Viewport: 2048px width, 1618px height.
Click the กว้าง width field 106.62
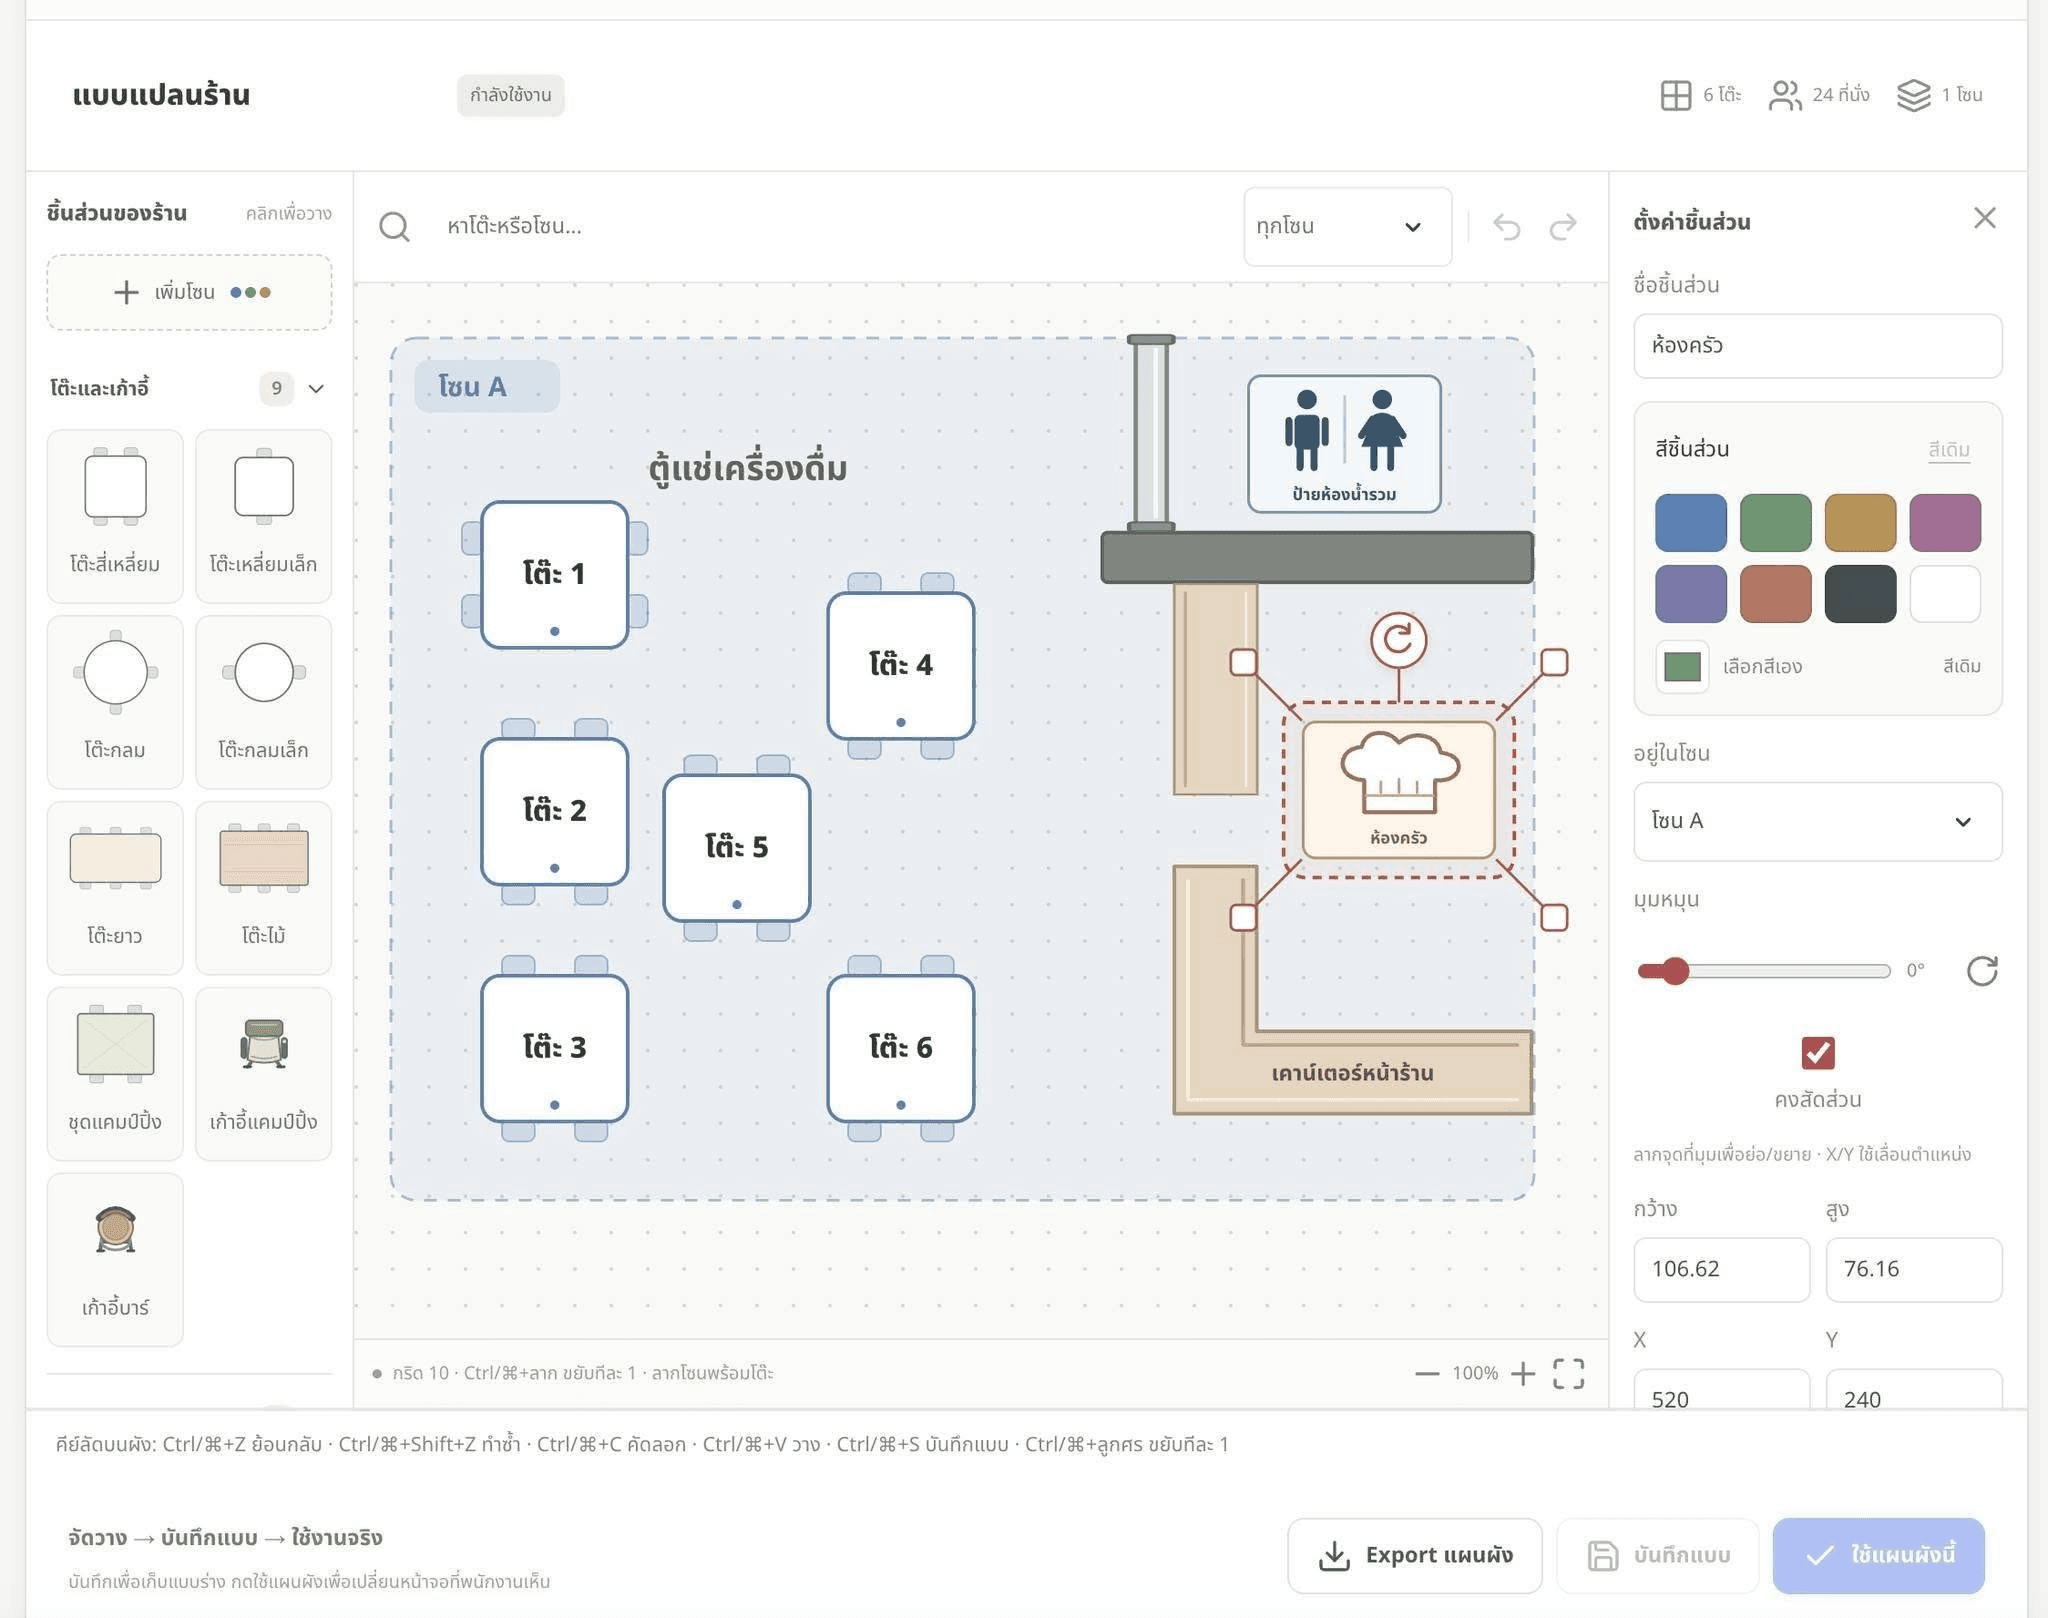click(1721, 1269)
